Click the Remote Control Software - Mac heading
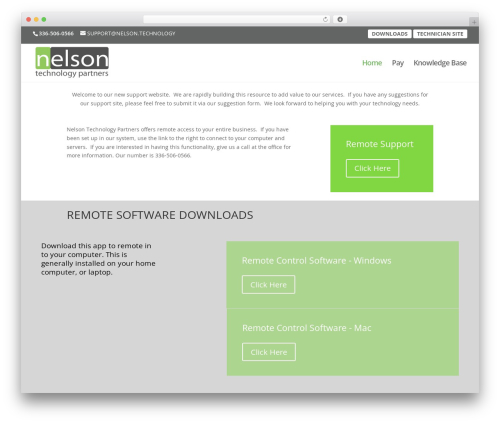This screenshot has width=500, height=423. click(x=307, y=328)
